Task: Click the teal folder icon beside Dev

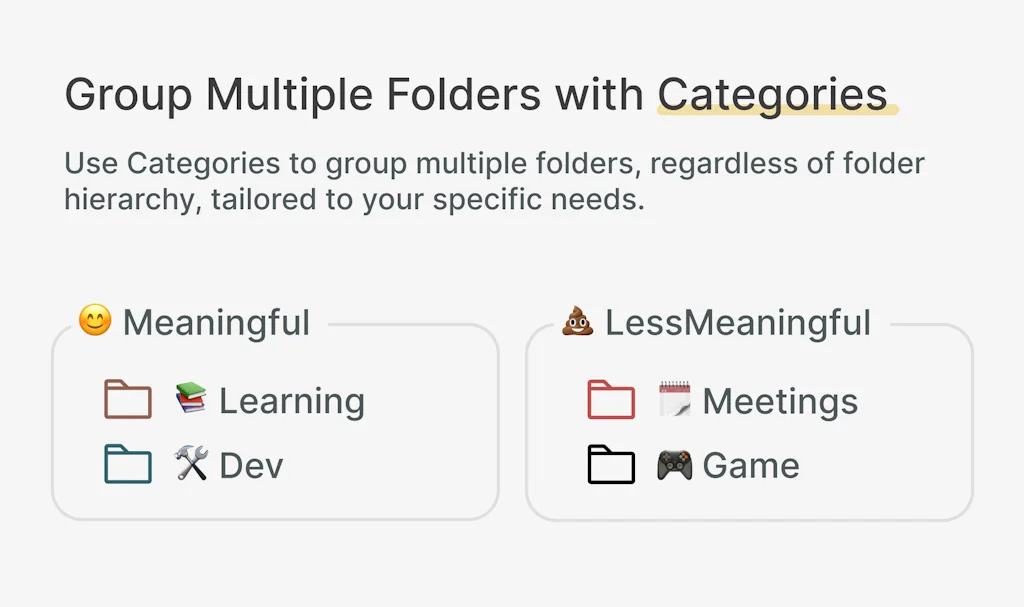Action: click(x=128, y=465)
